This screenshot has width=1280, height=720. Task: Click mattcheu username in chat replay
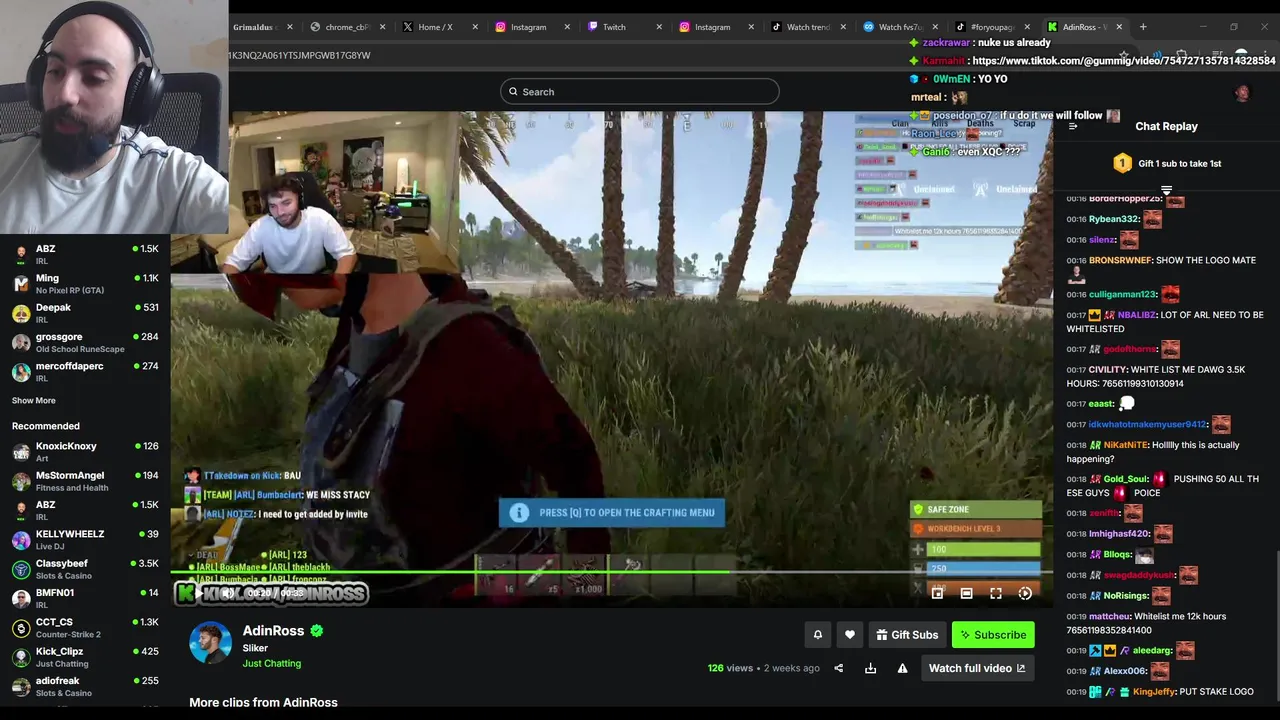[1109, 616]
